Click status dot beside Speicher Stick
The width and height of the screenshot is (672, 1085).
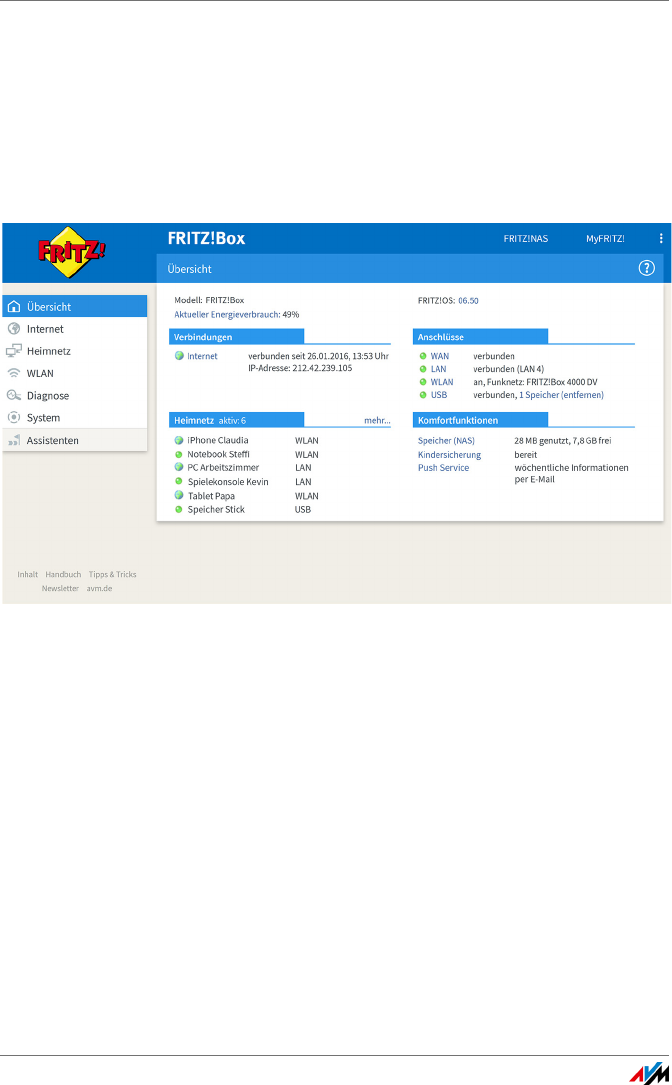[179, 509]
